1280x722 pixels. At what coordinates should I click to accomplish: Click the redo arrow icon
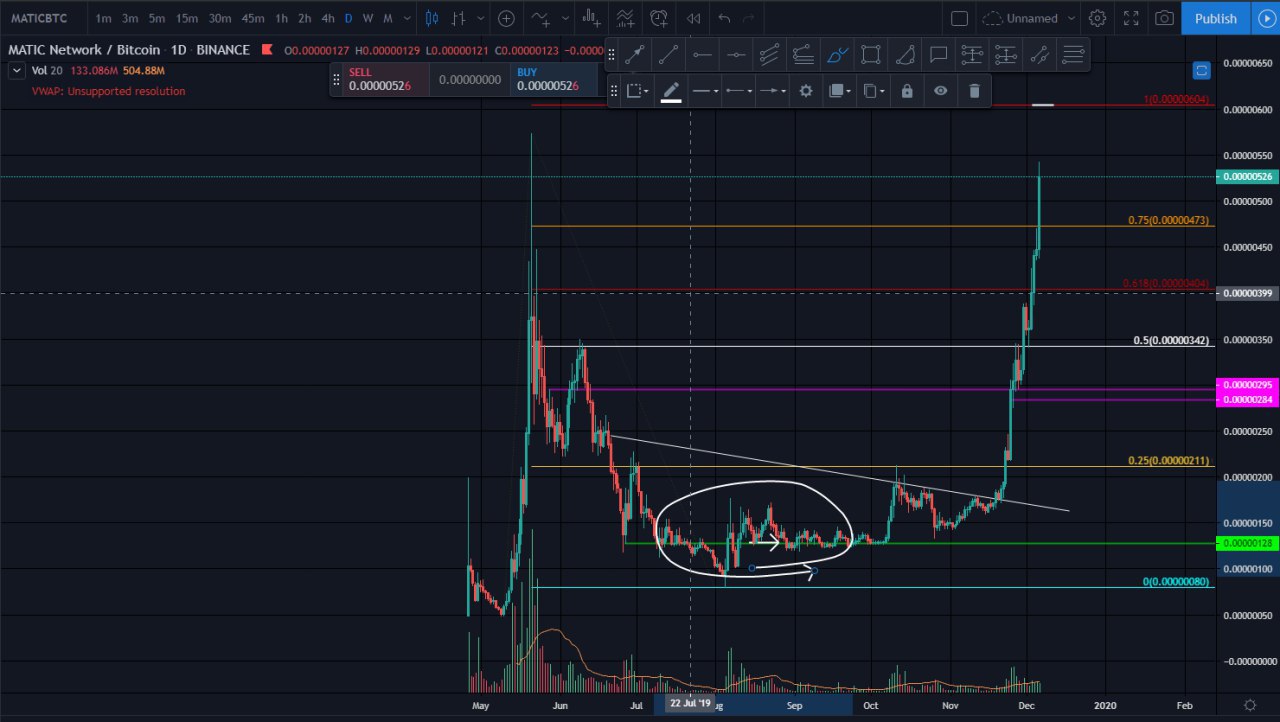[748, 18]
